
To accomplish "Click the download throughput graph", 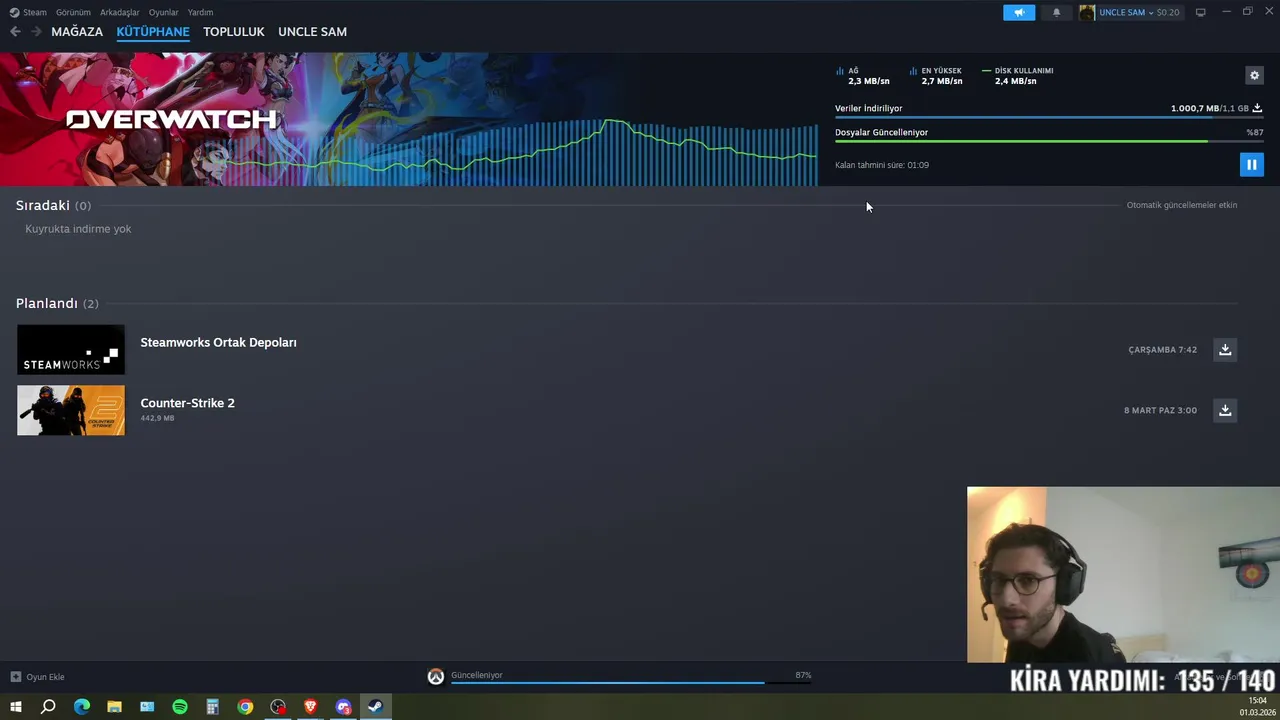I will tap(520, 152).
